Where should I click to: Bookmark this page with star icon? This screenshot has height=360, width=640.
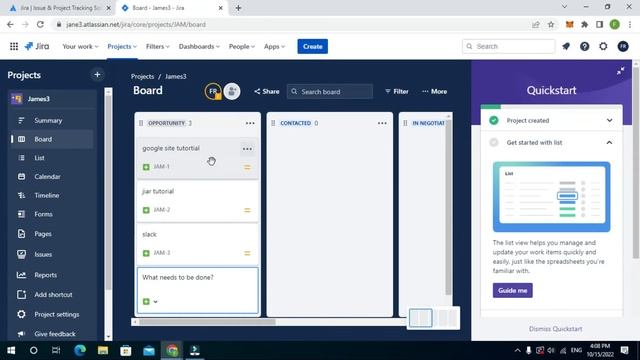(551, 24)
